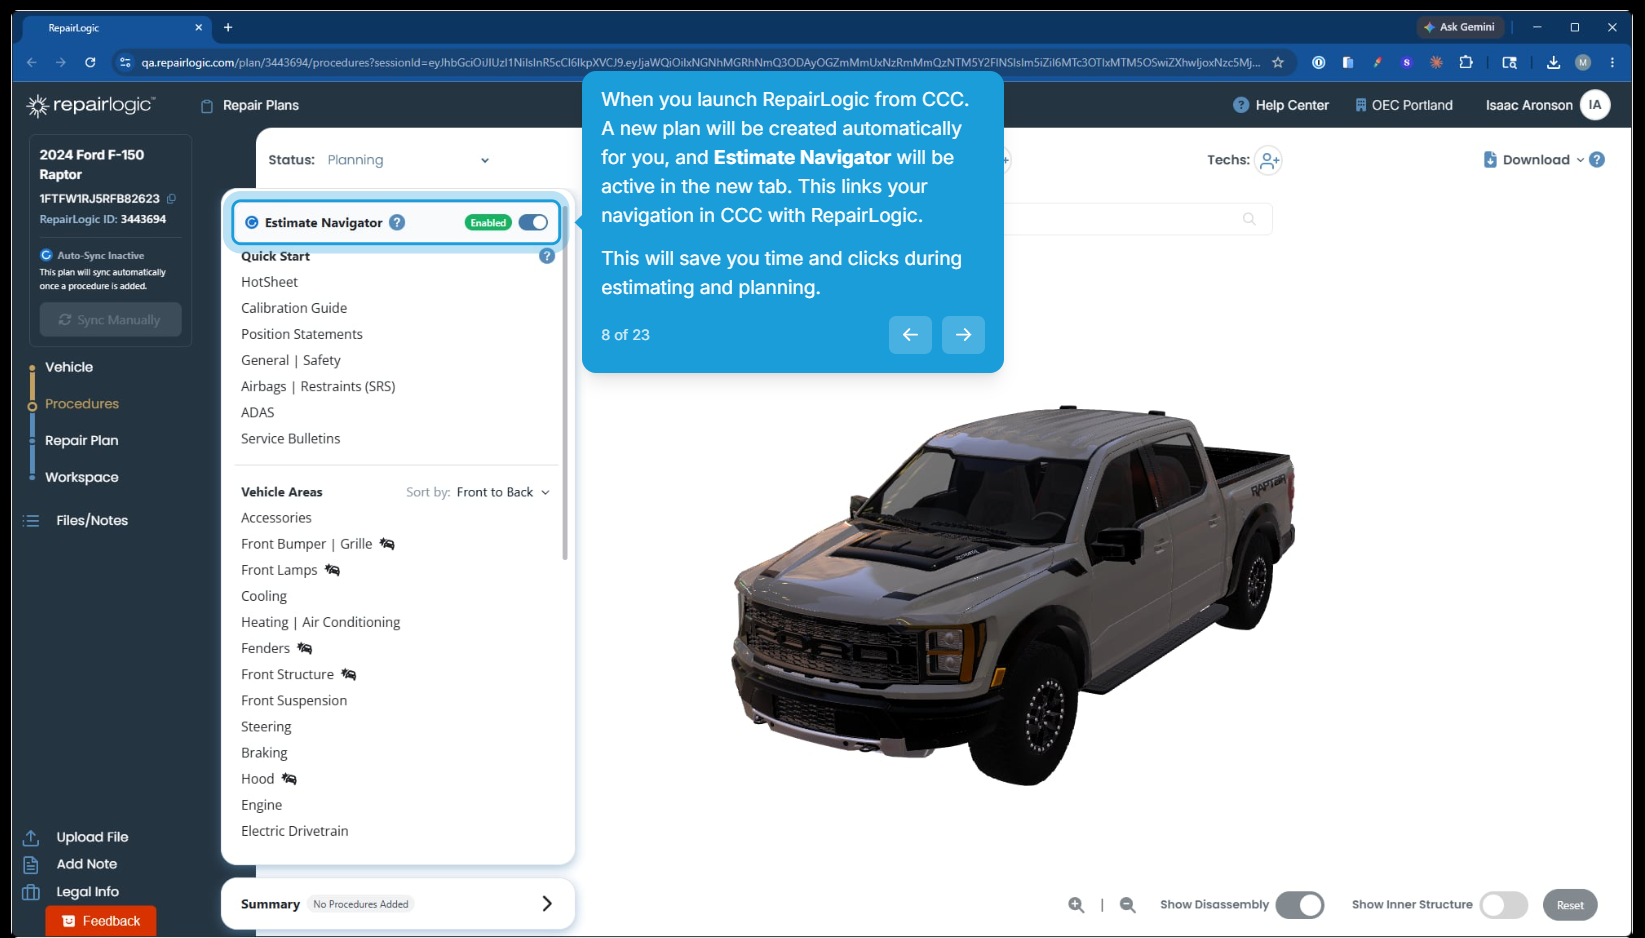1645x938 pixels.
Task: Open the Status Planning dropdown
Action: [408, 160]
